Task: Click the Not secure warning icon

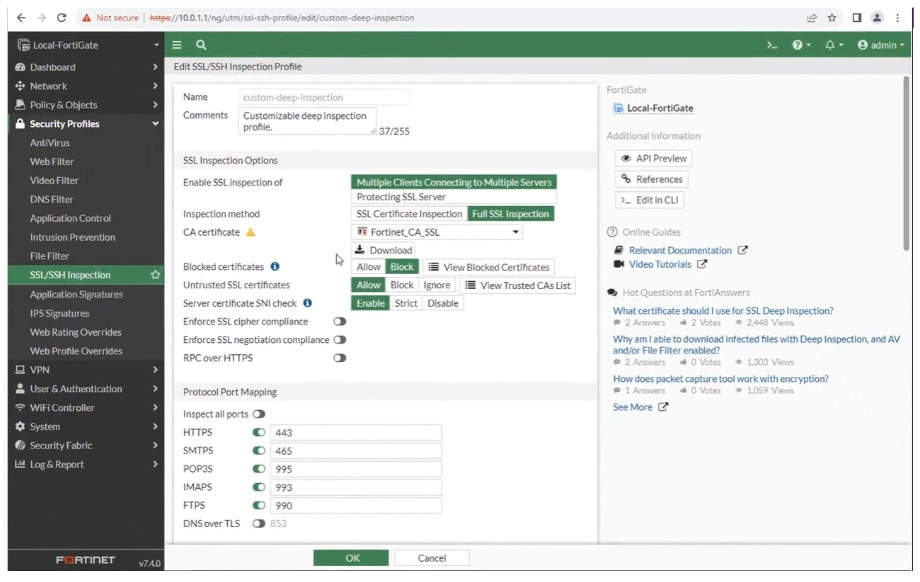Action: coord(87,18)
